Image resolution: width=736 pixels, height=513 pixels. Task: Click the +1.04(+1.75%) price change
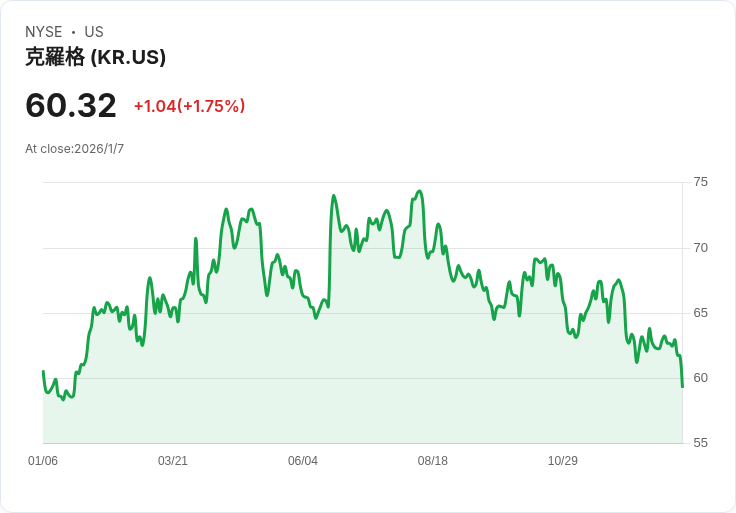coord(189,106)
